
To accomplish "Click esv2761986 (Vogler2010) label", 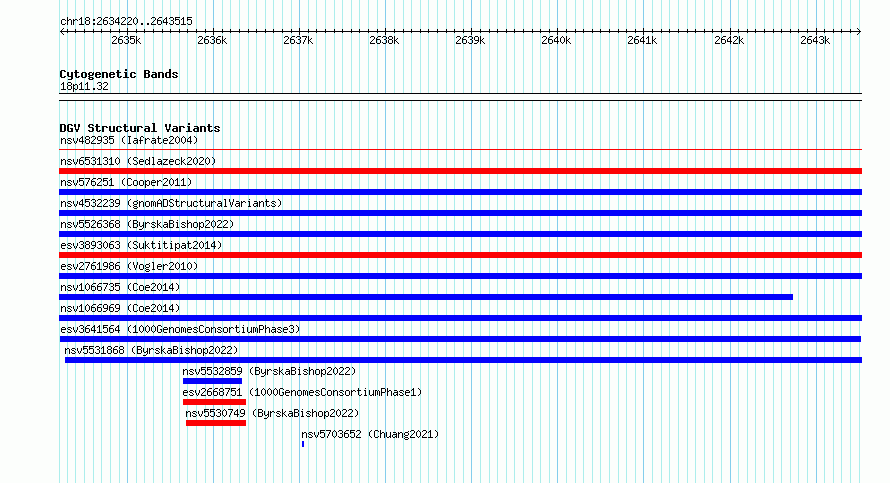I will point(129,266).
